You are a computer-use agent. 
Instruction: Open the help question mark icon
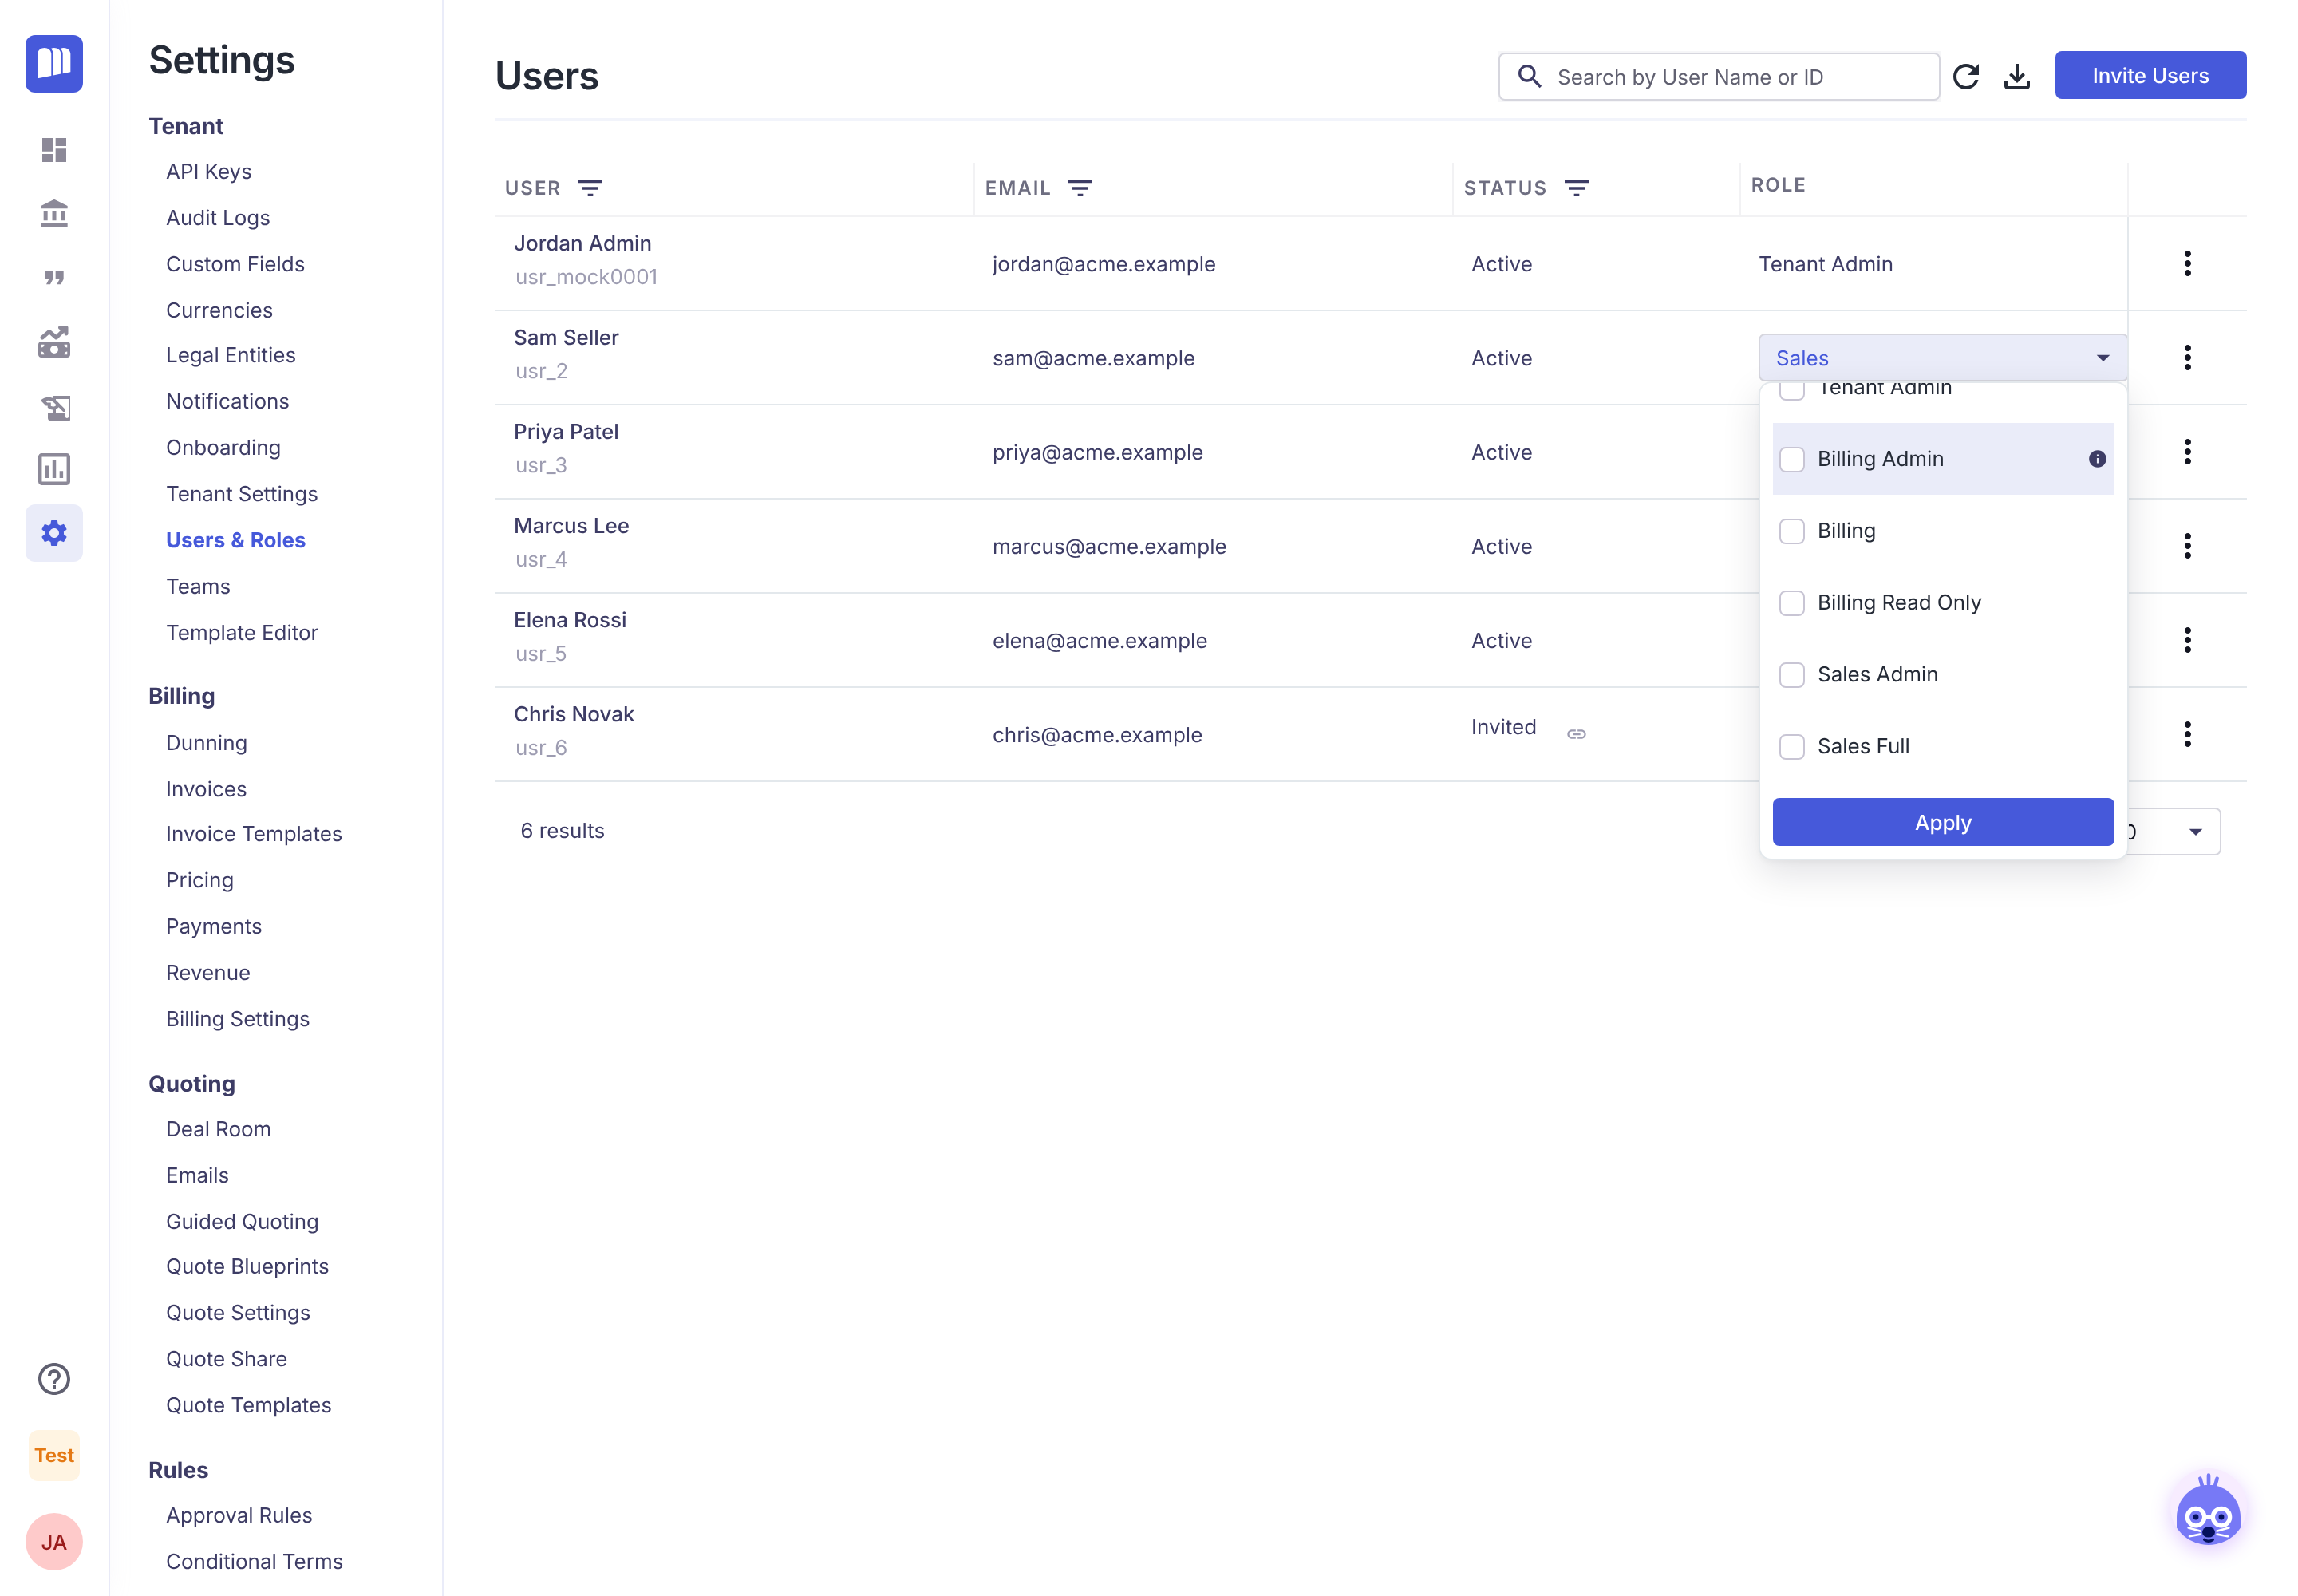pos(54,1379)
